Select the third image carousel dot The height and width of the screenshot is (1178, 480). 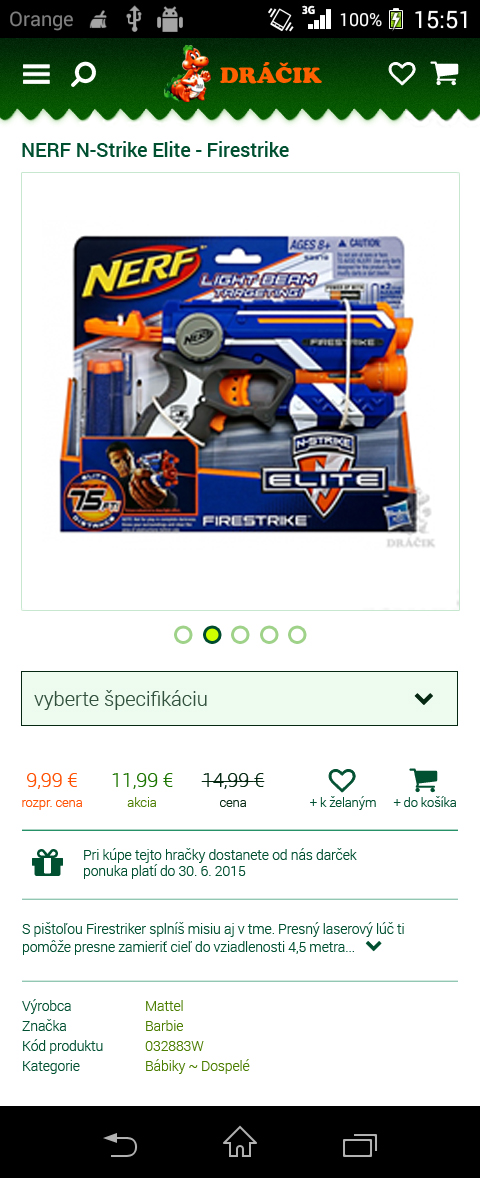tap(240, 635)
